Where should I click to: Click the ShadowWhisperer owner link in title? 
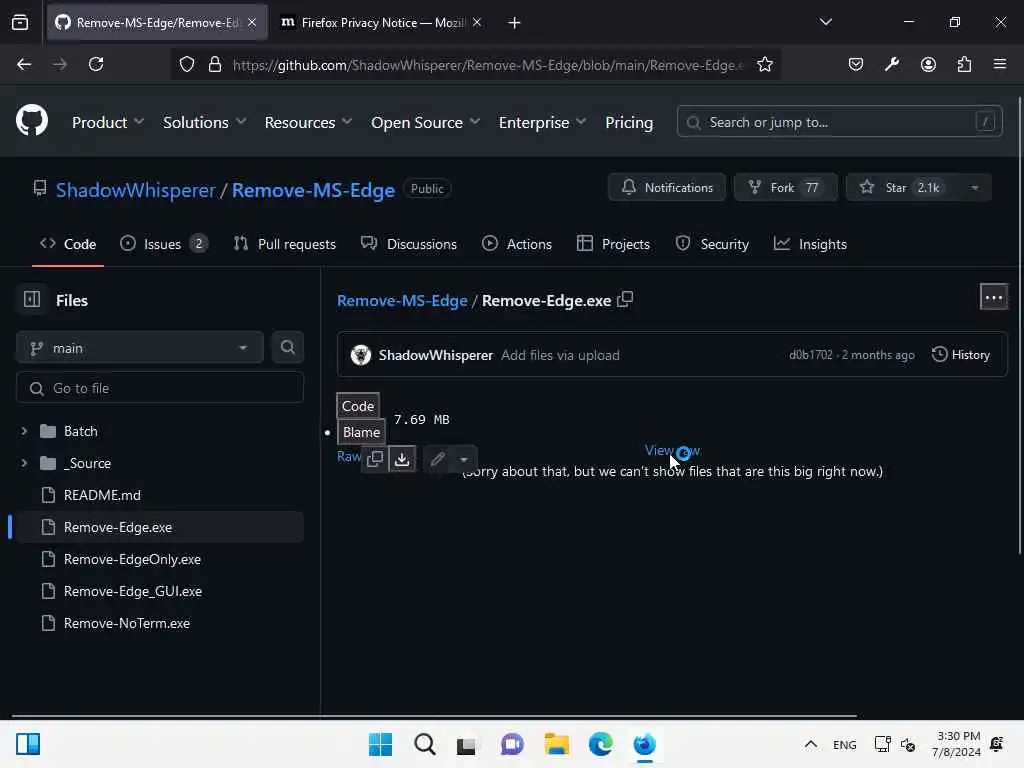[135, 190]
